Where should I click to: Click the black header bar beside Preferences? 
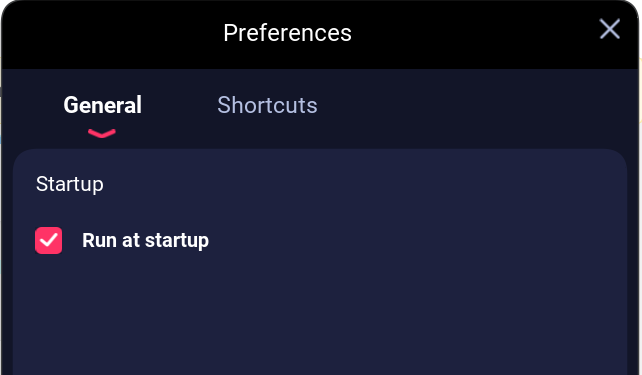[471, 35]
